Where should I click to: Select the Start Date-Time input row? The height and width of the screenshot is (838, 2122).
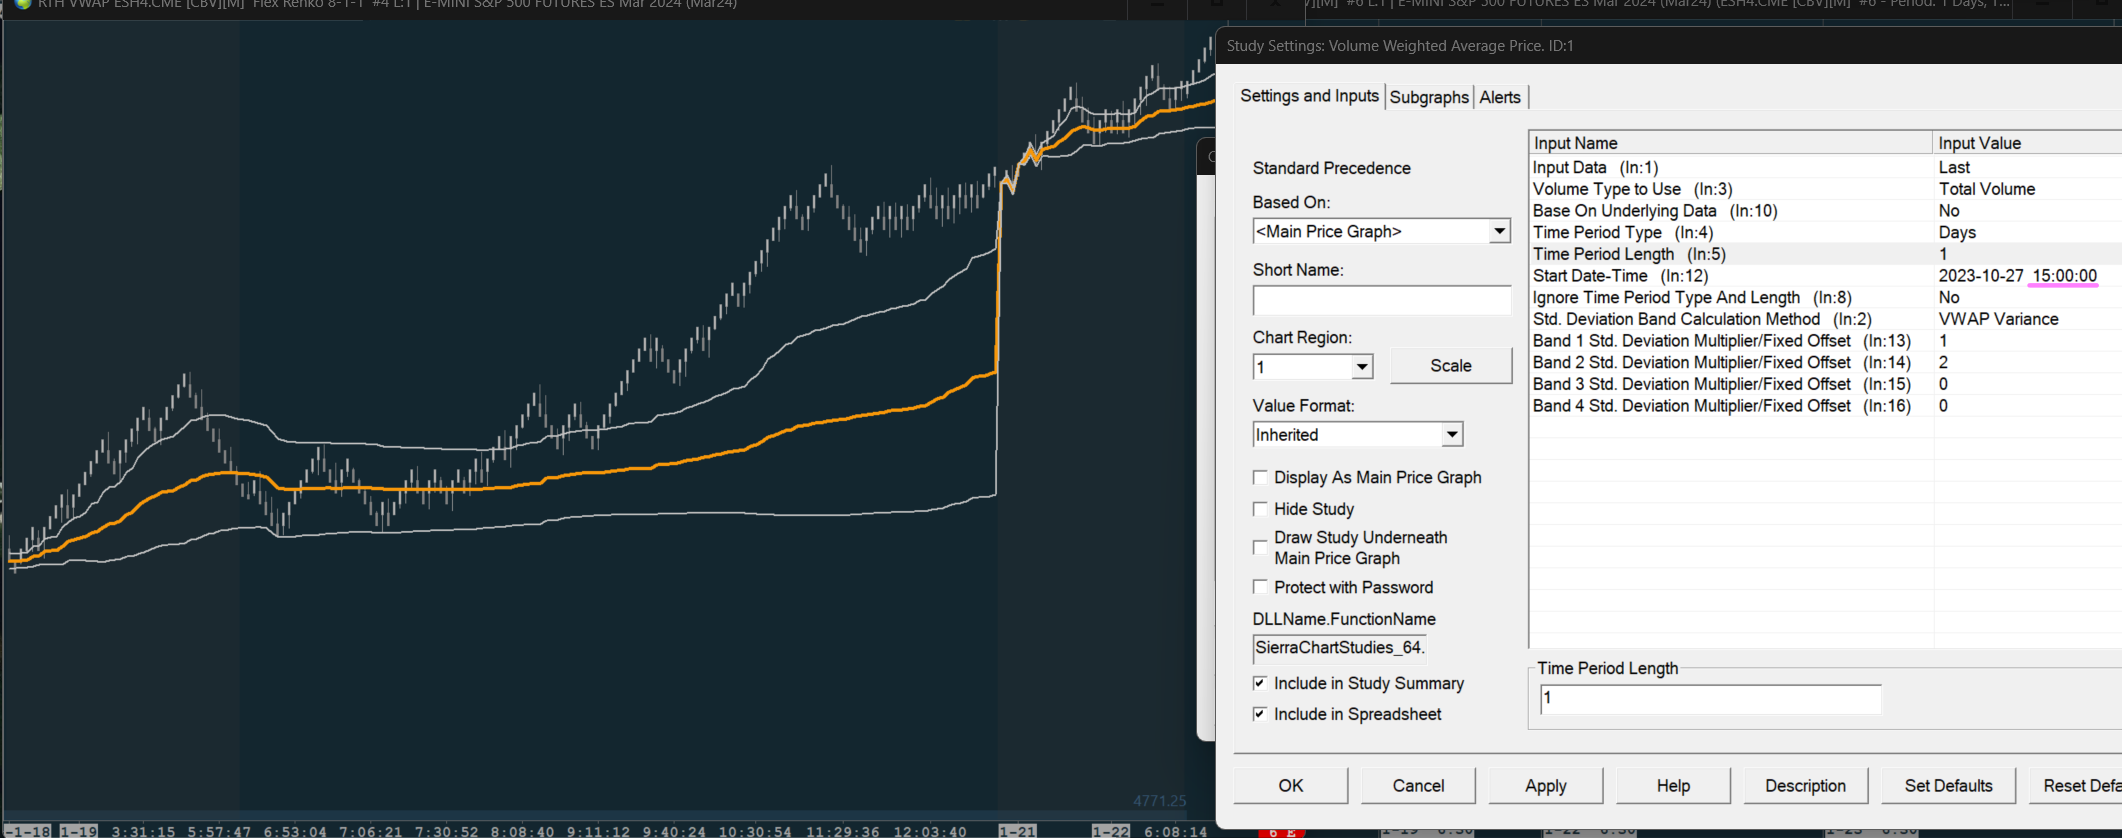point(1826,276)
